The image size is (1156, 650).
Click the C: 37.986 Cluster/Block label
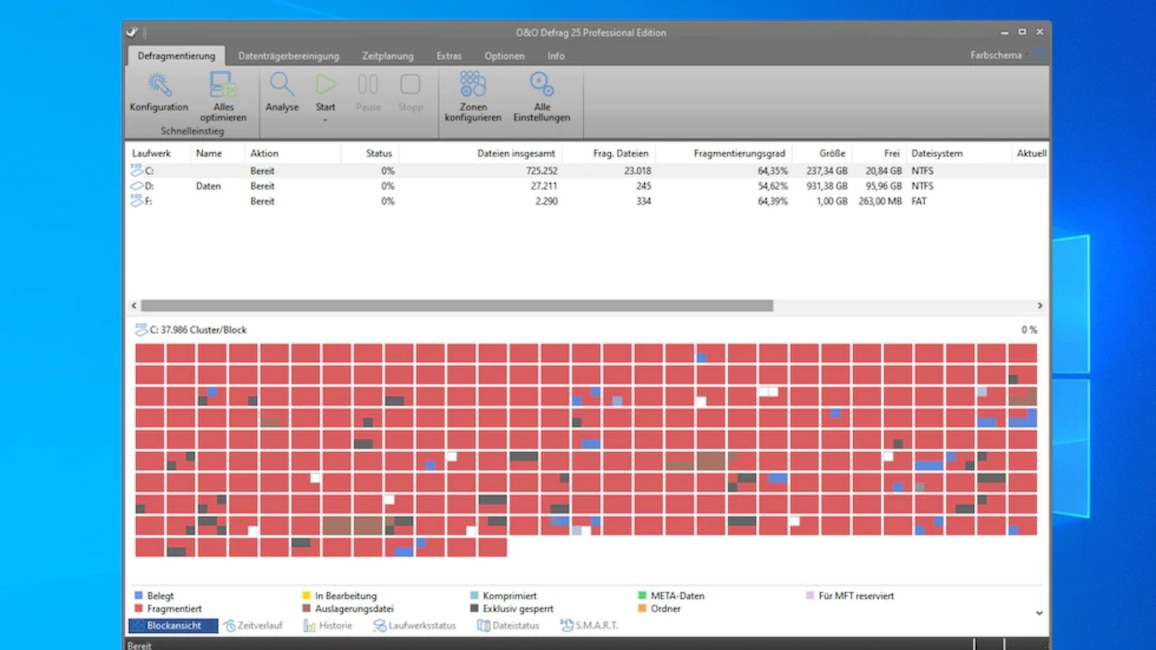(198, 329)
